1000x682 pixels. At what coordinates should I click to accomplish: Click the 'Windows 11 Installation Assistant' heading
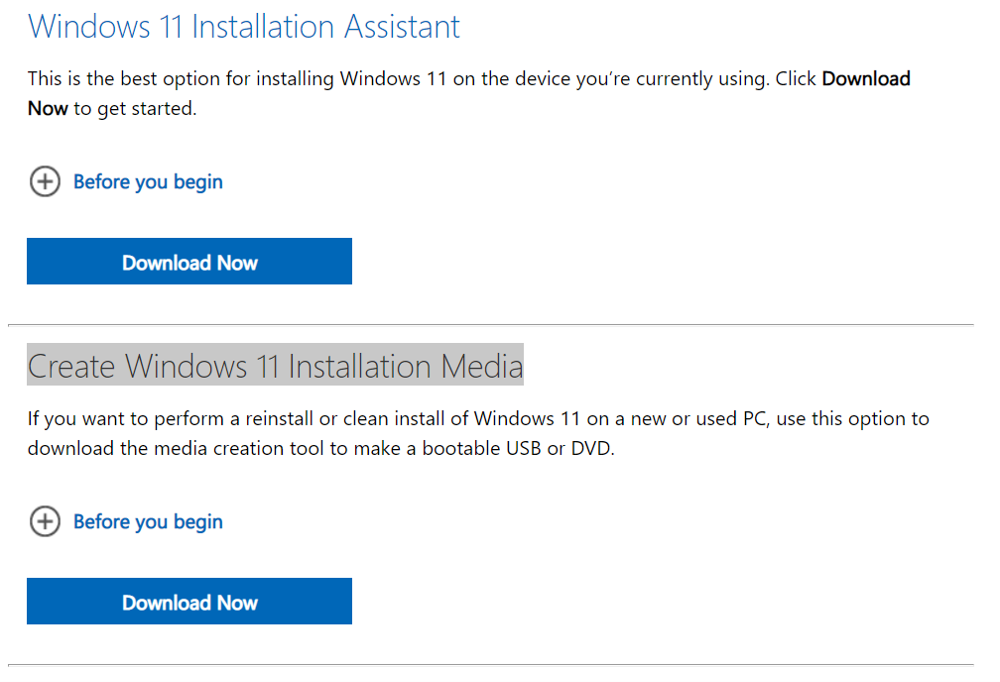[x=244, y=27]
